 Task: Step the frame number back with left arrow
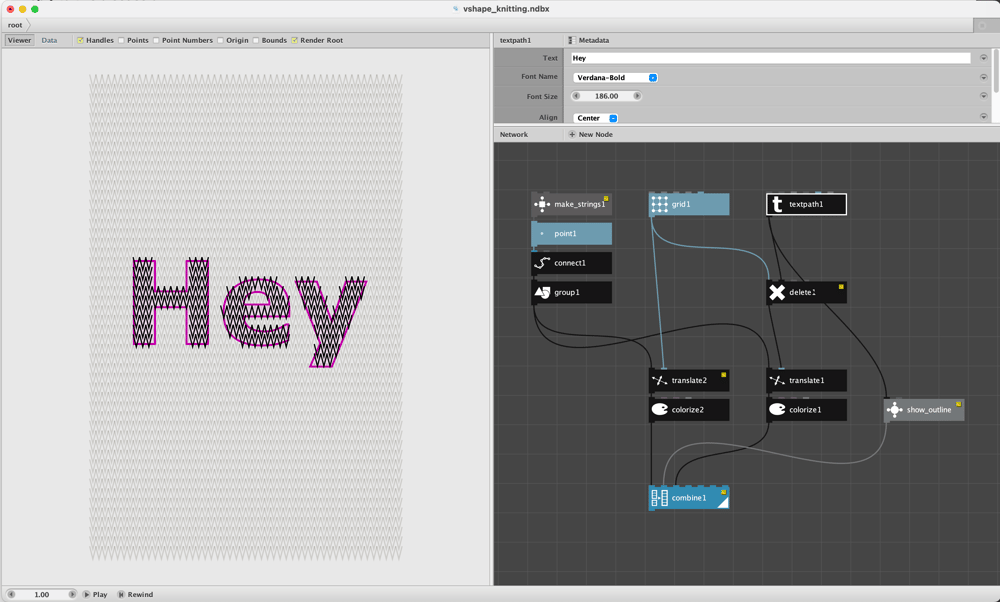(x=11, y=594)
